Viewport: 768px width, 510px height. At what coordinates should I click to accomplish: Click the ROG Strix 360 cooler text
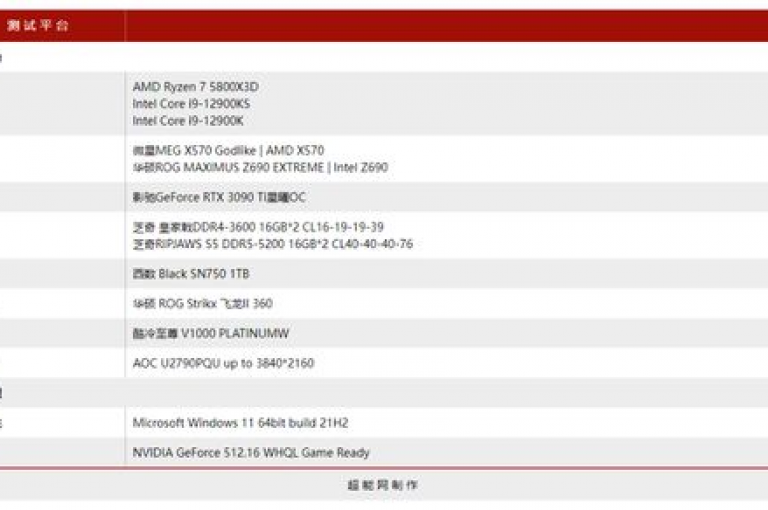tap(202, 304)
